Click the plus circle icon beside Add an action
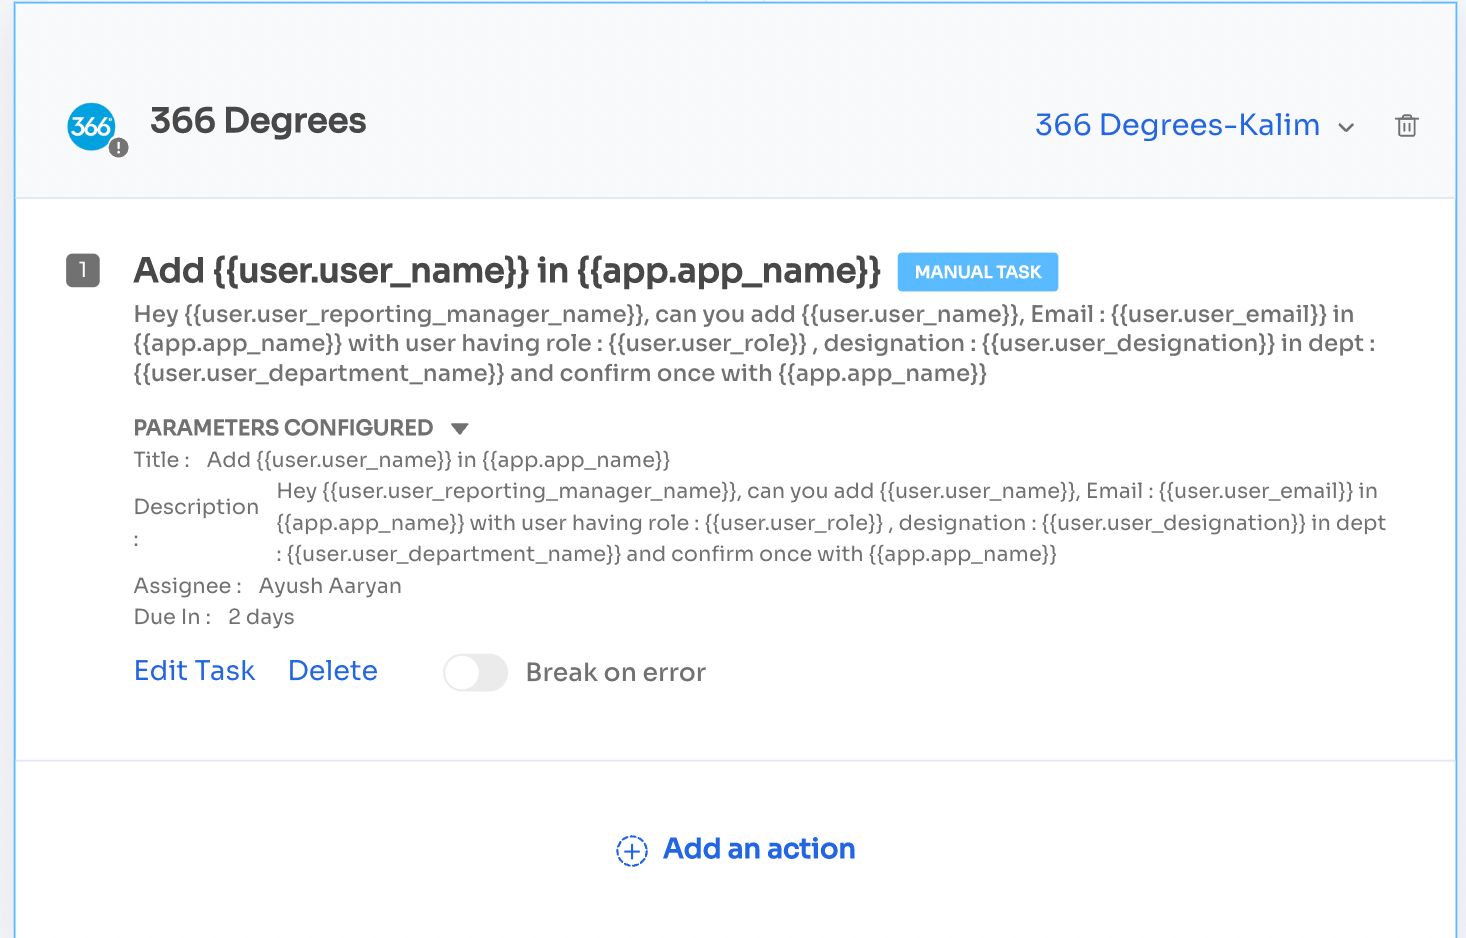Image resolution: width=1466 pixels, height=938 pixels. point(632,850)
